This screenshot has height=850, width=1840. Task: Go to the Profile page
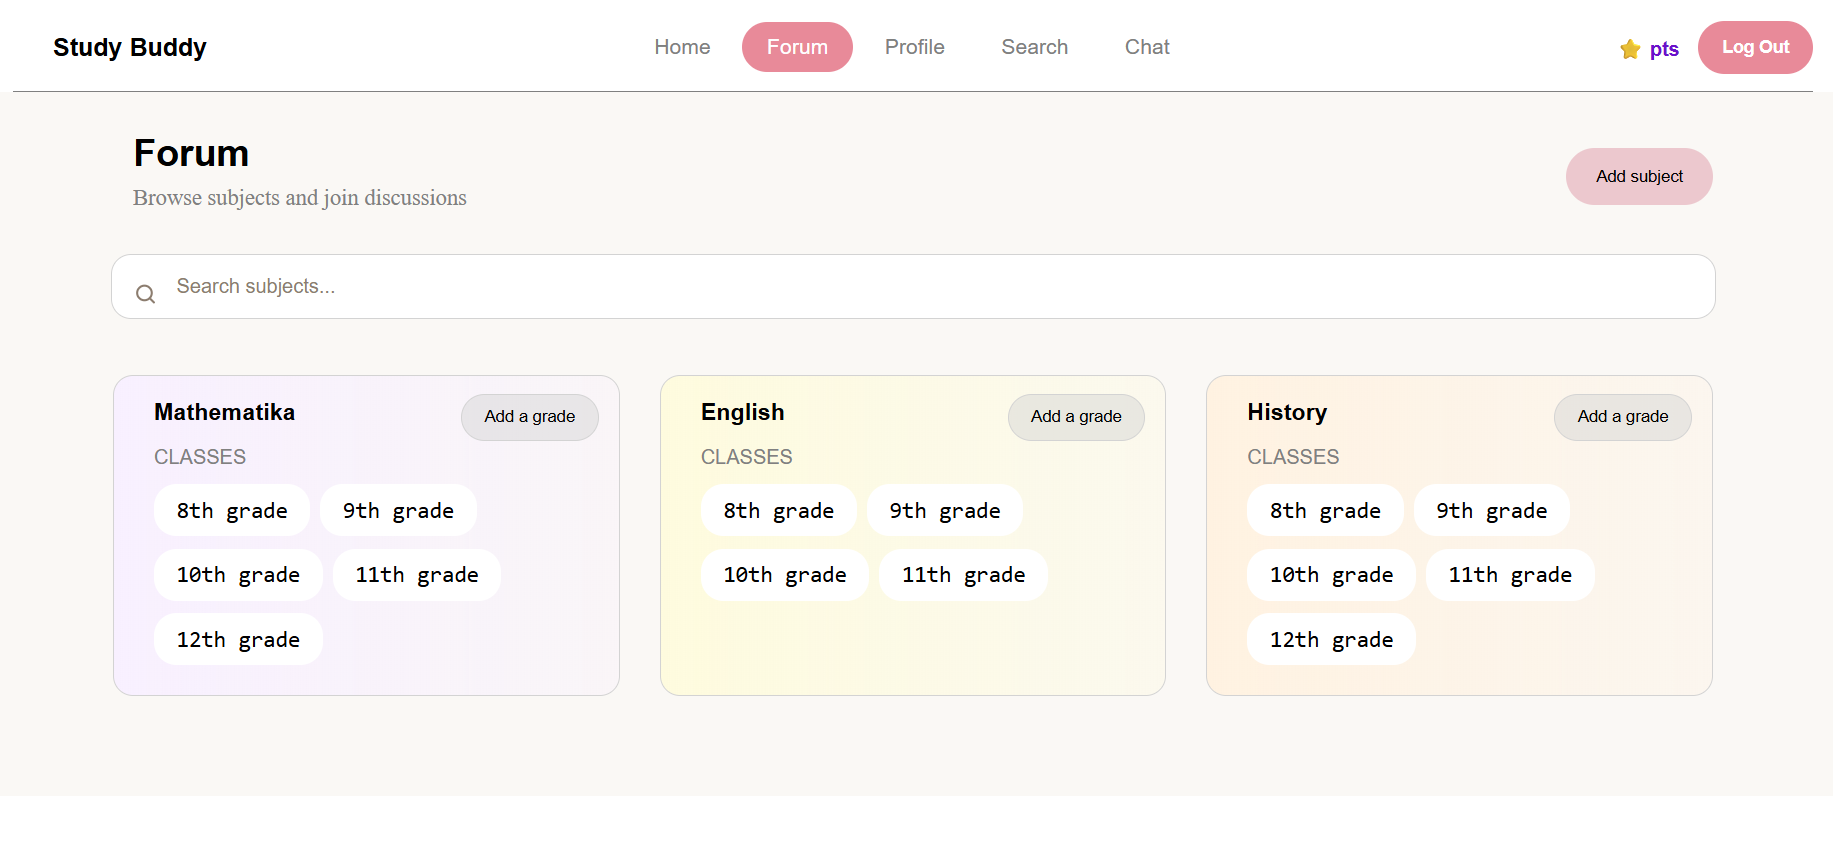point(914,47)
